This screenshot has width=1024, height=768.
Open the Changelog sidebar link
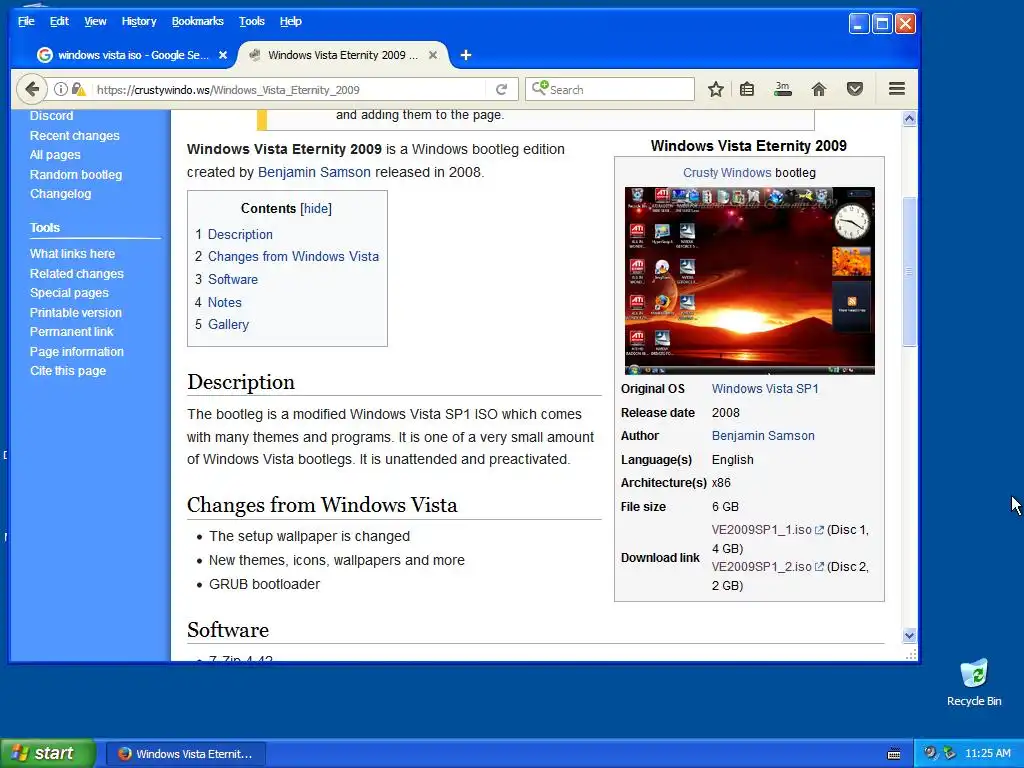60,194
